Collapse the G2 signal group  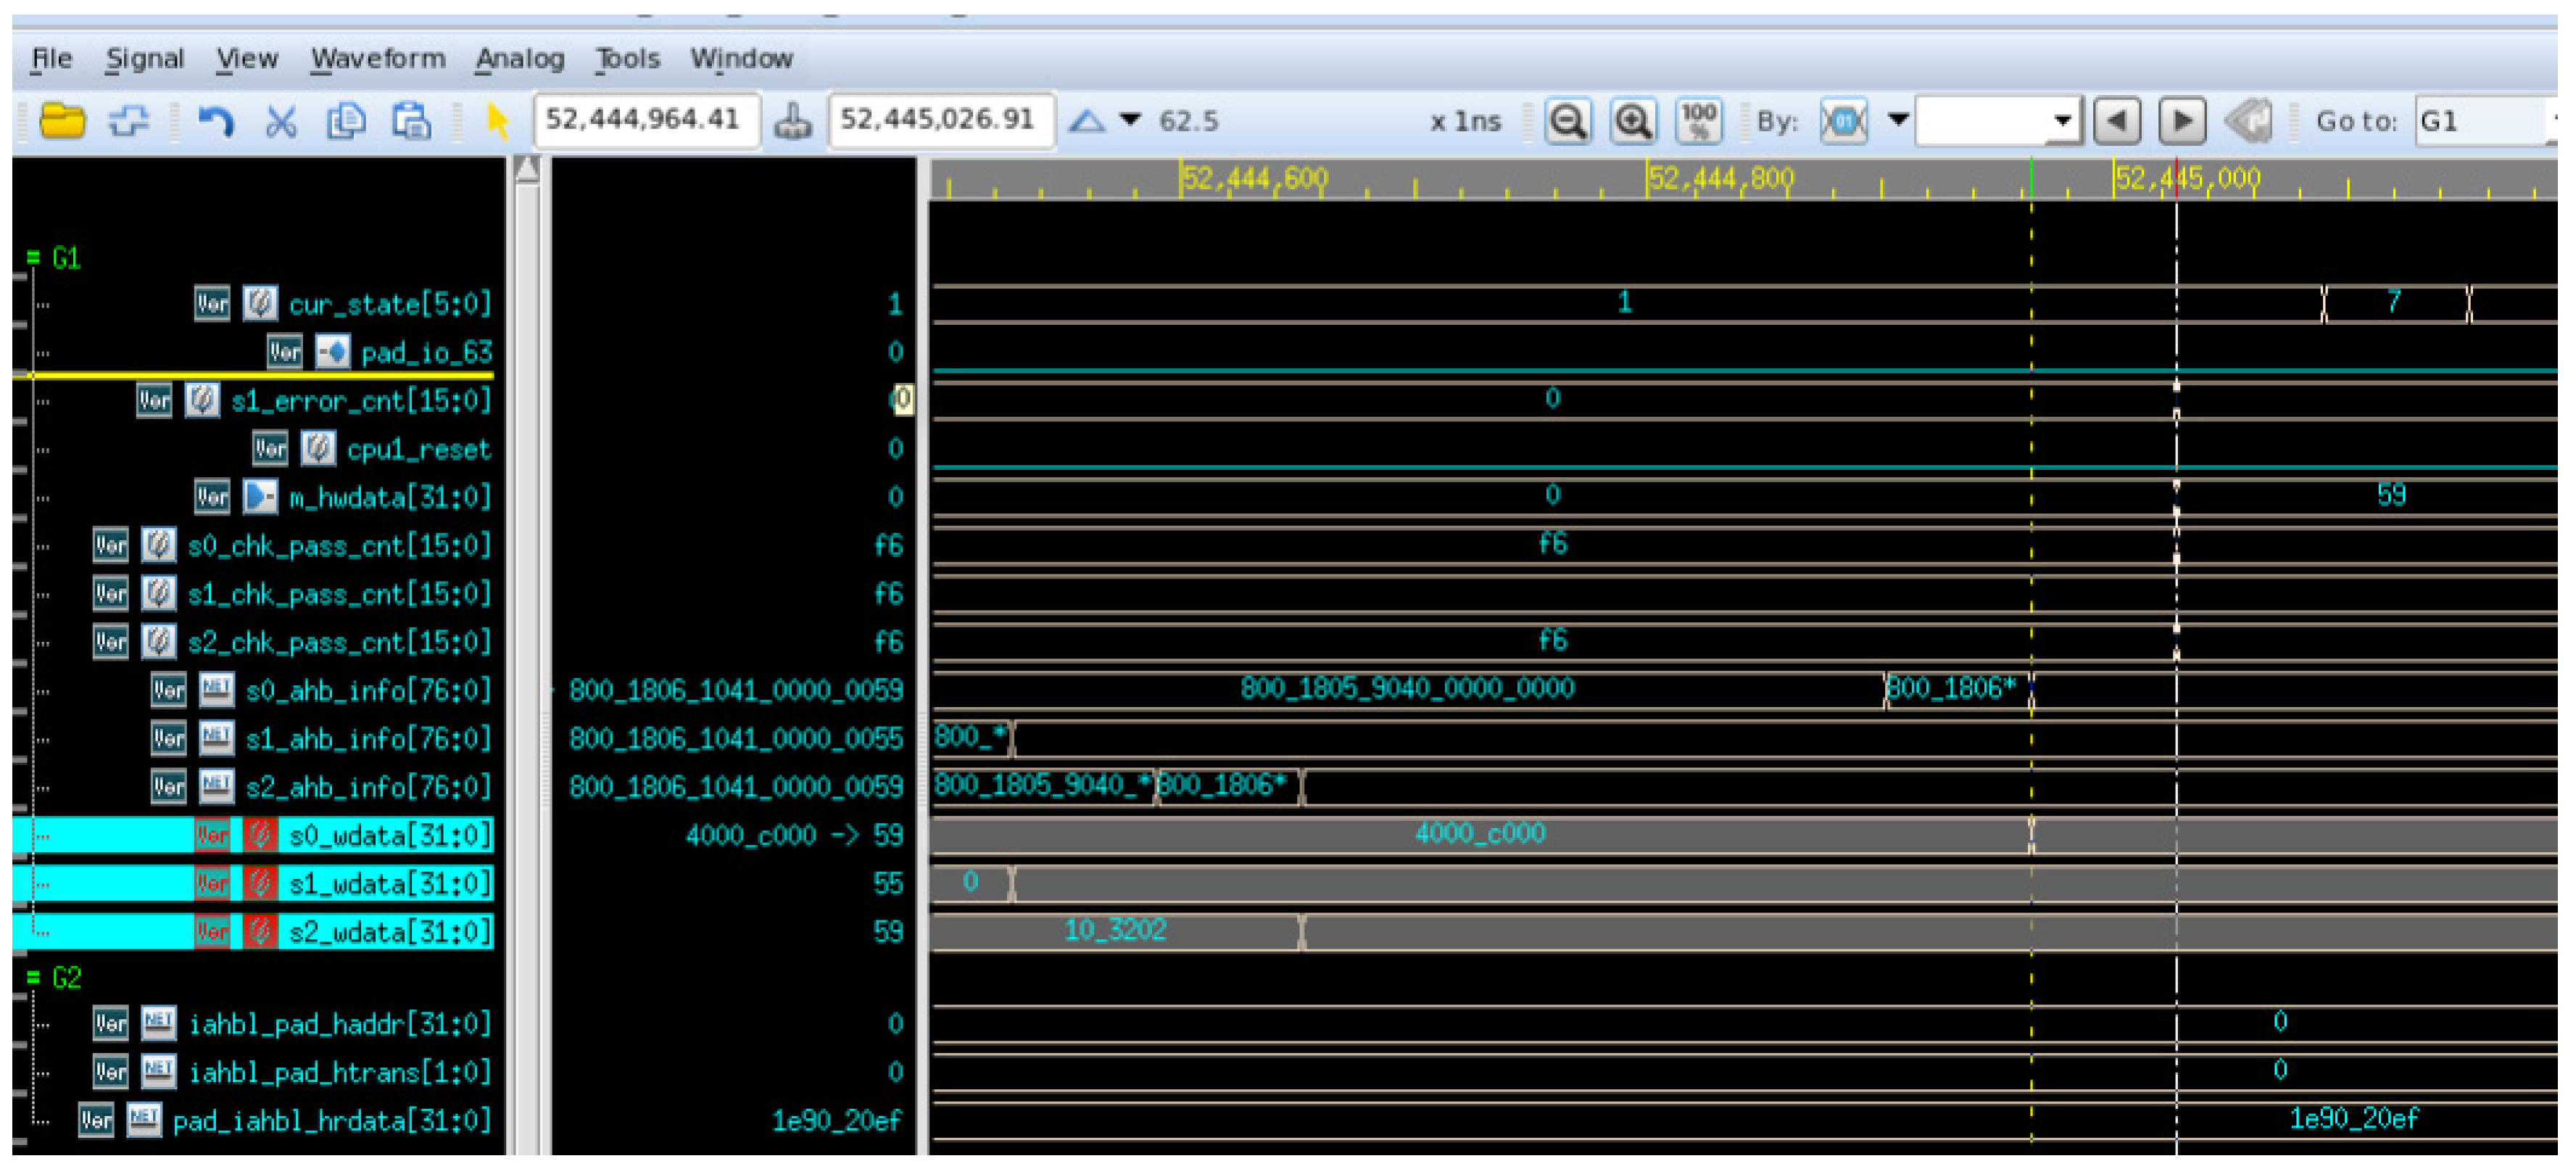pos(33,977)
